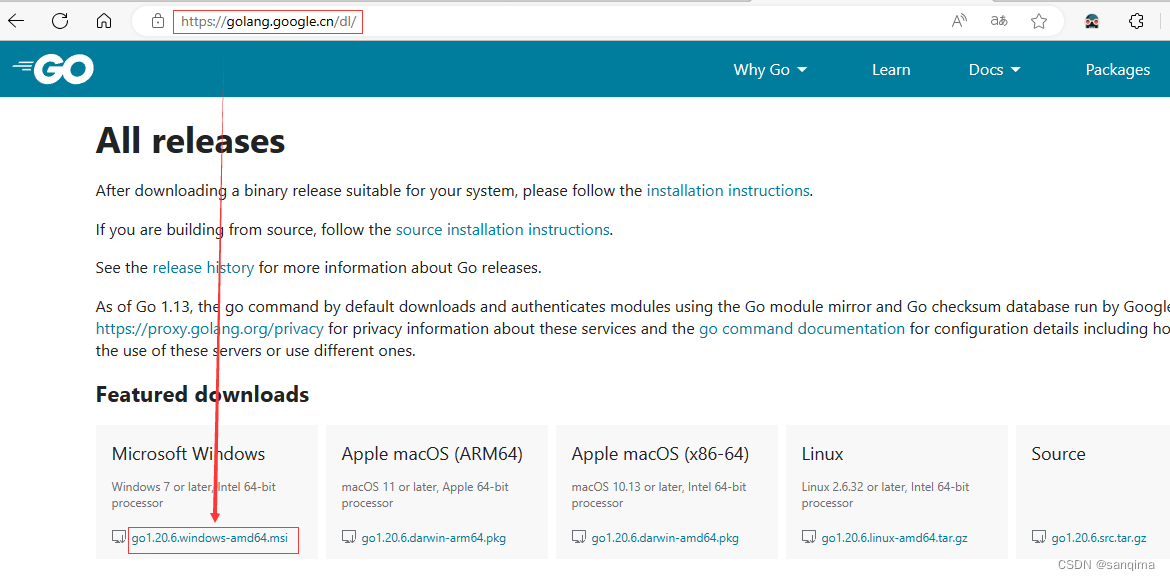Open the source installation instructions link

(502, 230)
